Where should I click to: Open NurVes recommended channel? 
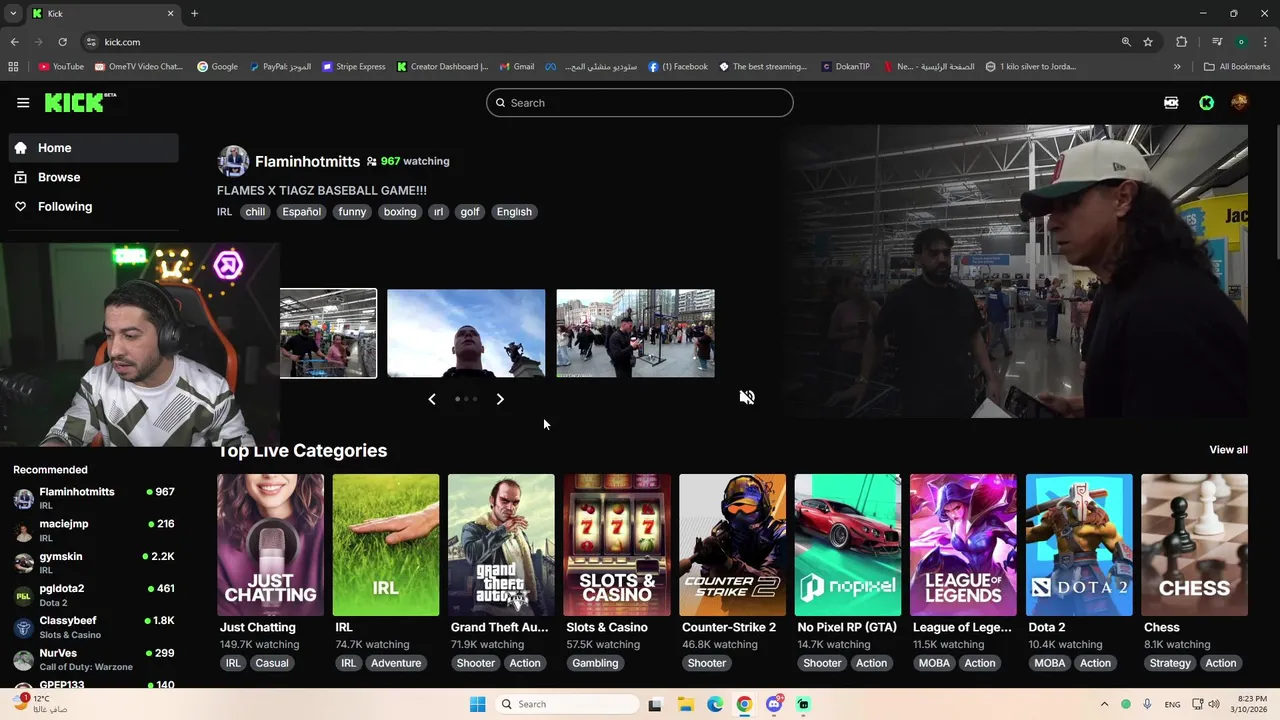click(x=94, y=659)
